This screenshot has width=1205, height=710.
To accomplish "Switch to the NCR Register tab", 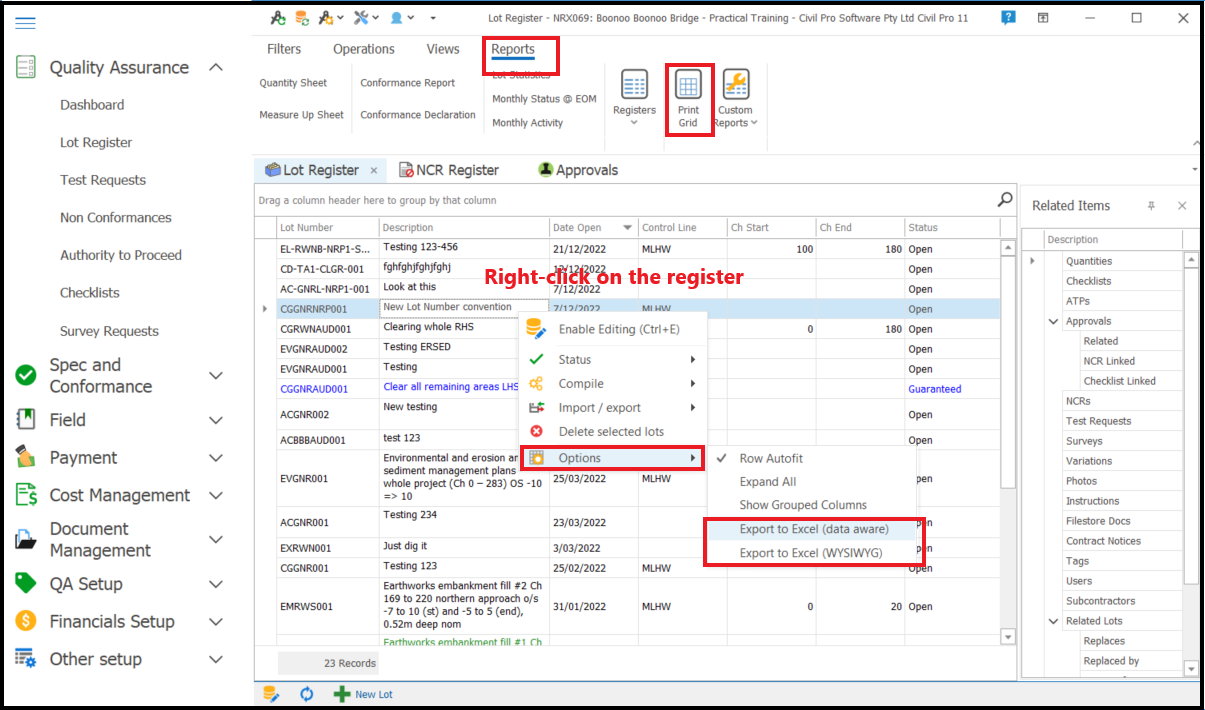I will tap(450, 169).
